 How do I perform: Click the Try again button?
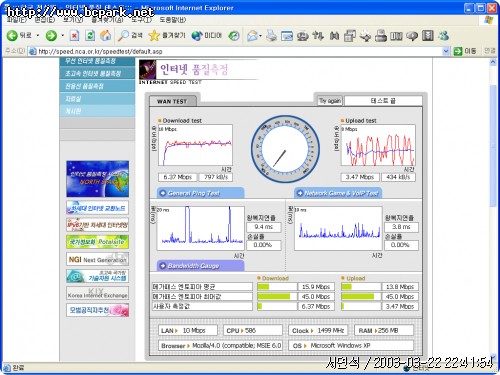330,101
